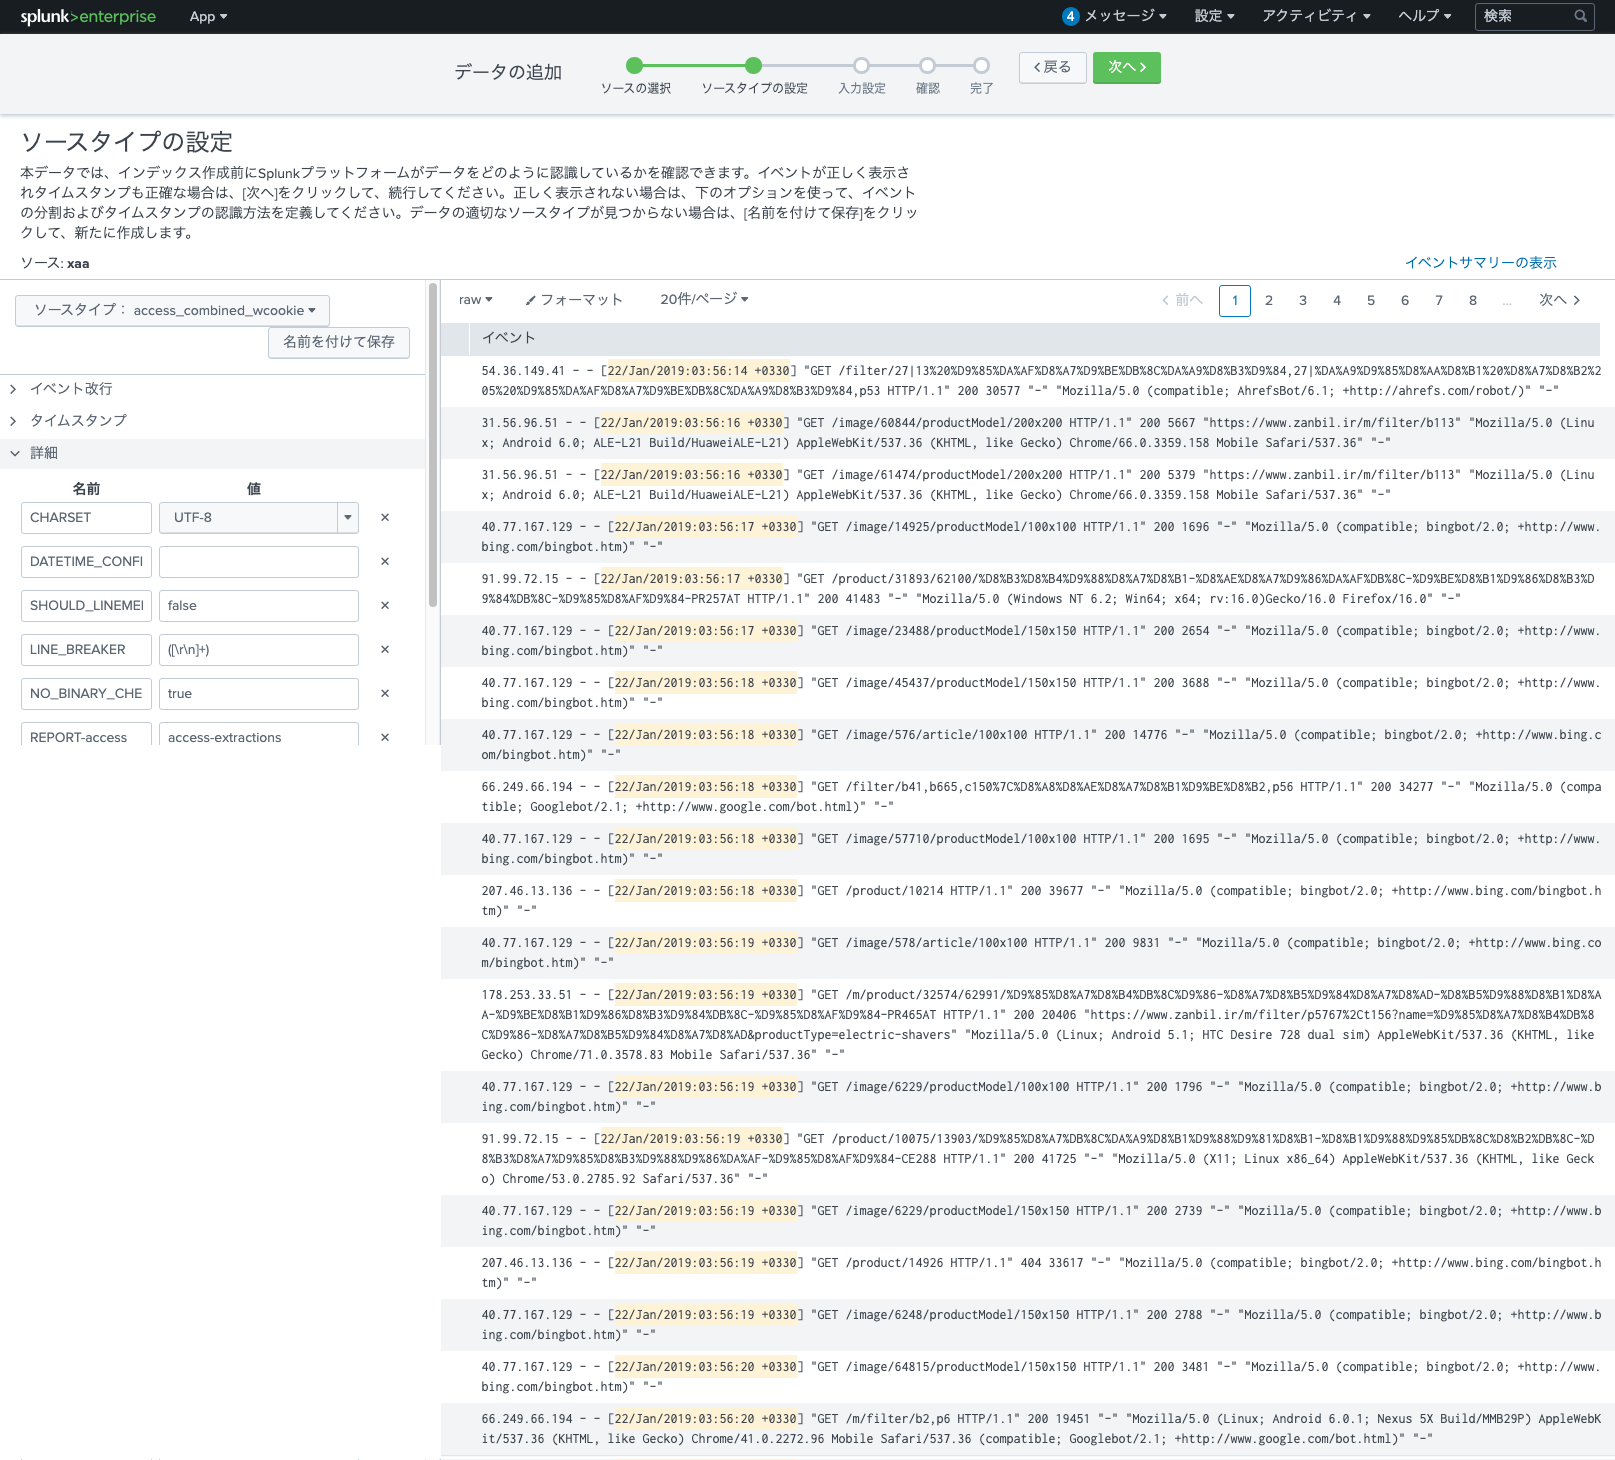The image size is (1615, 1460).
Task: Click the CHARSET name field
Action: click(x=86, y=518)
